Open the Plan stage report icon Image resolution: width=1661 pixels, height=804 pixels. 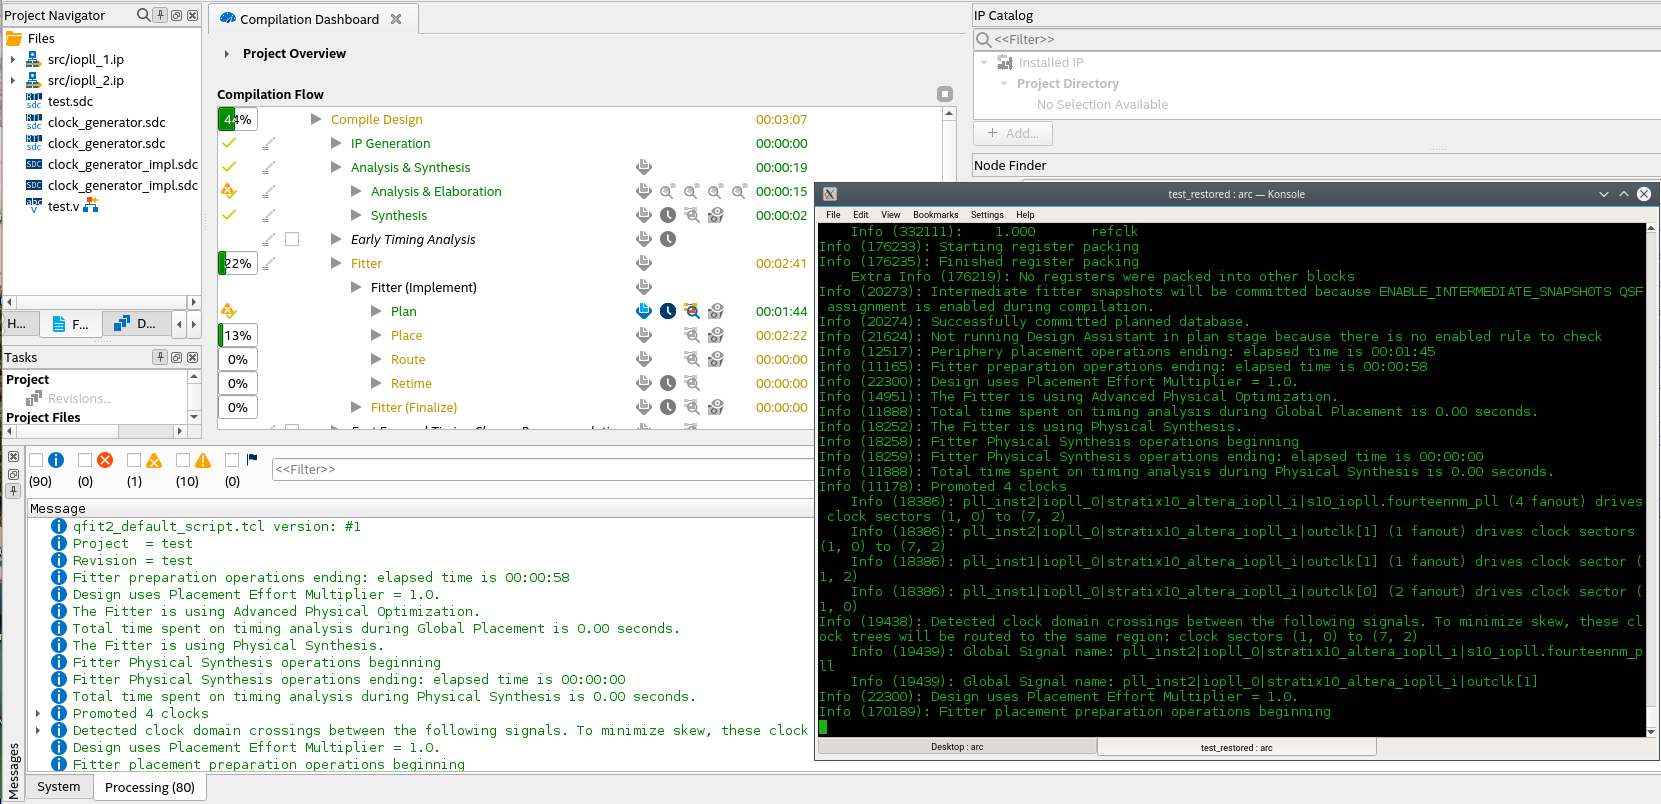tap(644, 311)
